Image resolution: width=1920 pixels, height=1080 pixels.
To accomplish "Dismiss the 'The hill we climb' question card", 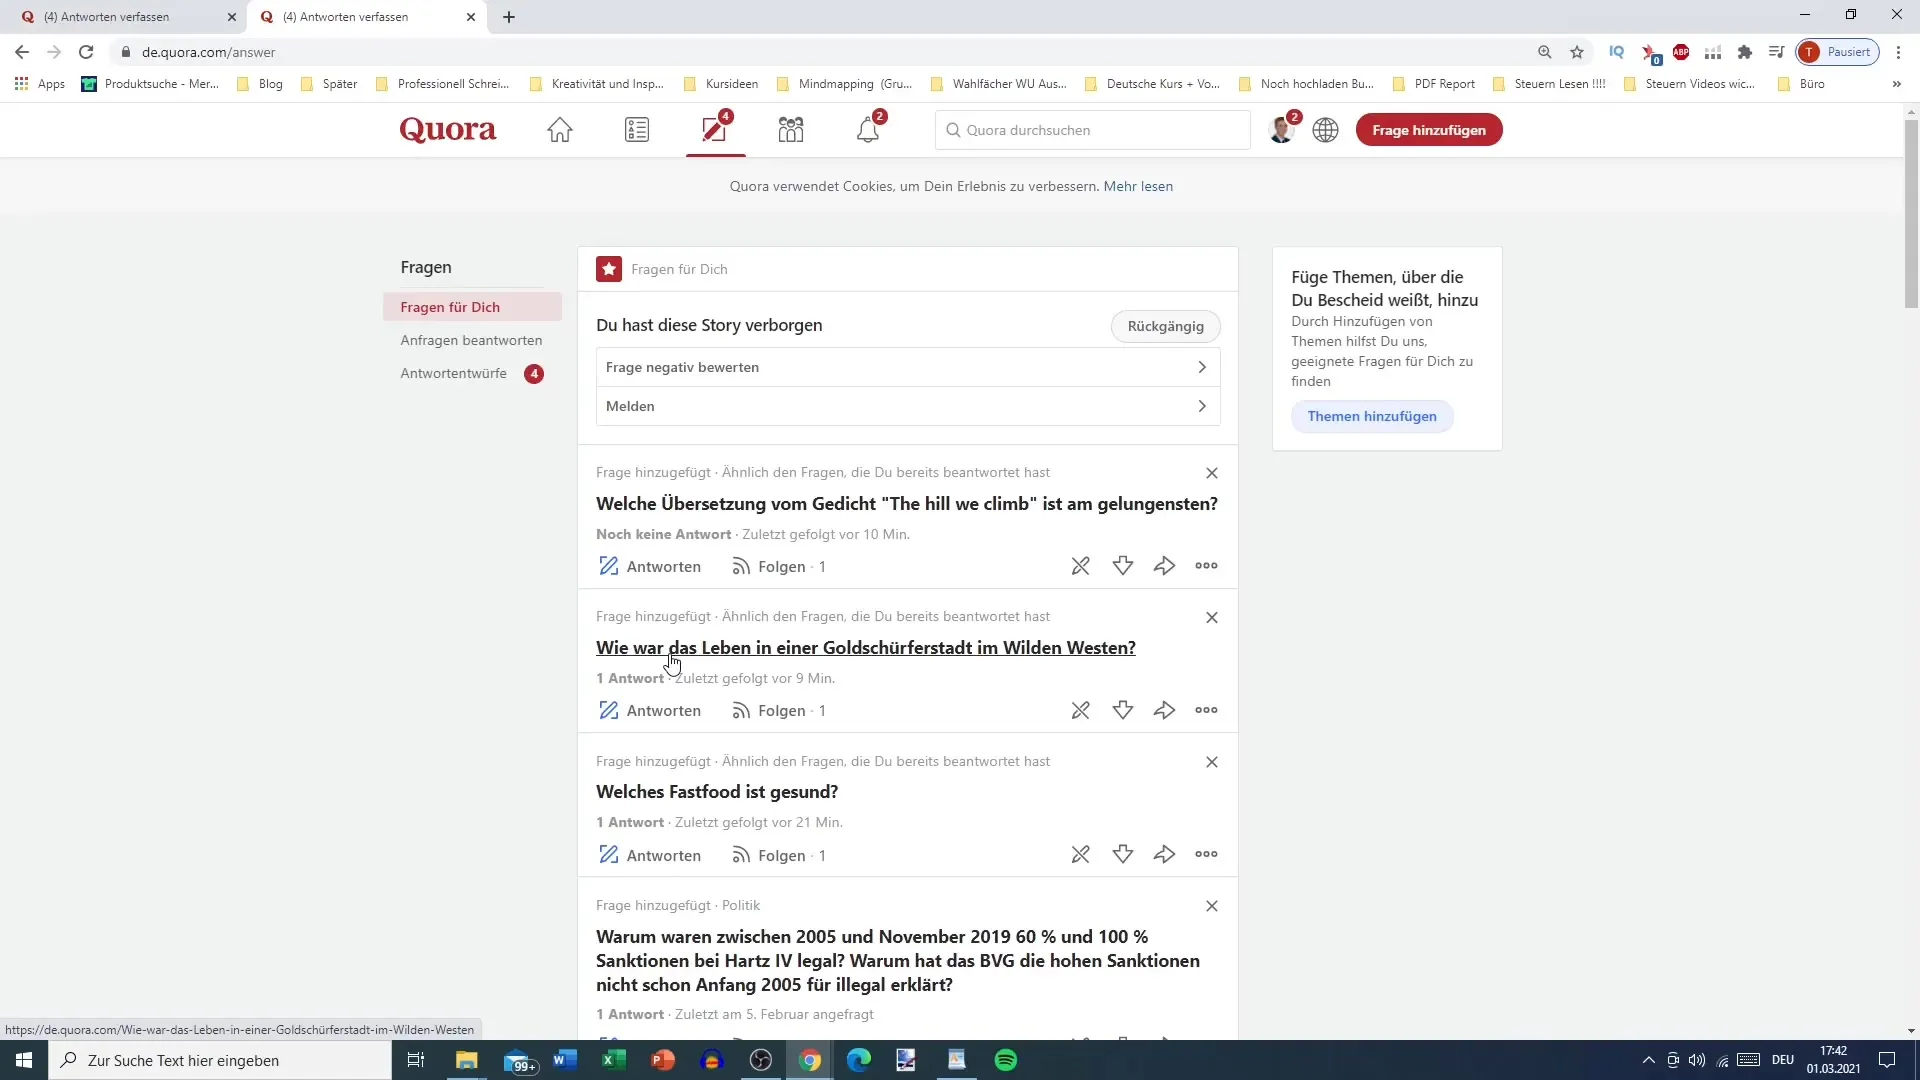I will pyautogui.click(x=1212, y=473).
